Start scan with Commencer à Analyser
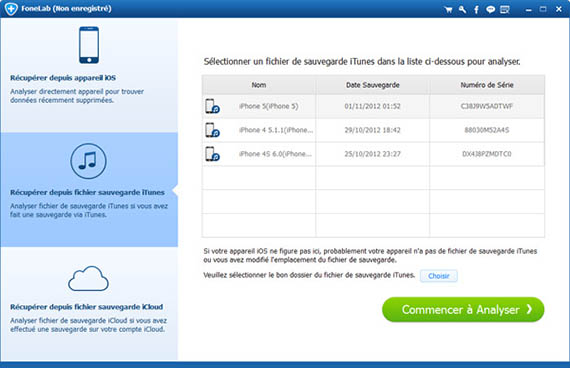Image resolution: width=570 pixels, height=368 pixels. (x=463, y=309)
